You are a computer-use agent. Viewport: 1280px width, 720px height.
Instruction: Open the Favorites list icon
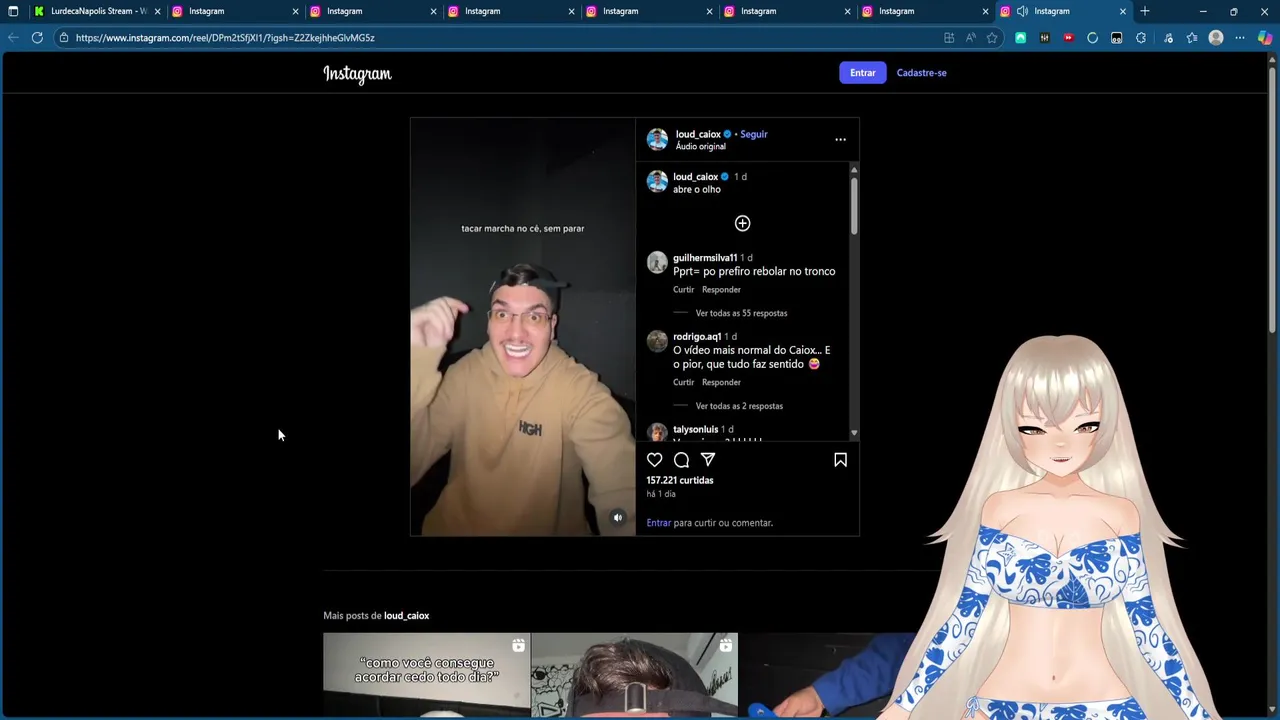[1192, 38]
